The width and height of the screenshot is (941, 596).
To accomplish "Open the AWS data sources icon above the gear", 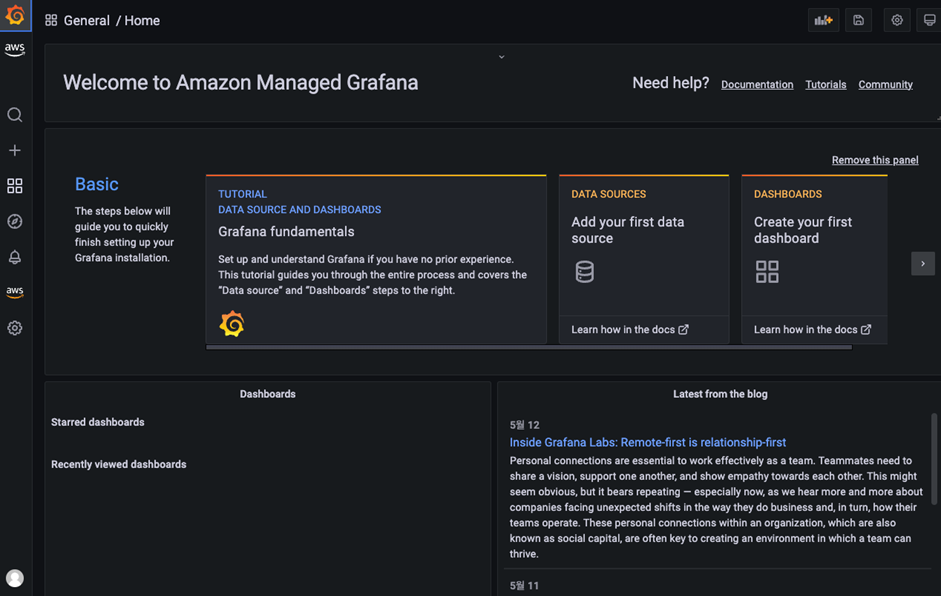I will 15,292.
